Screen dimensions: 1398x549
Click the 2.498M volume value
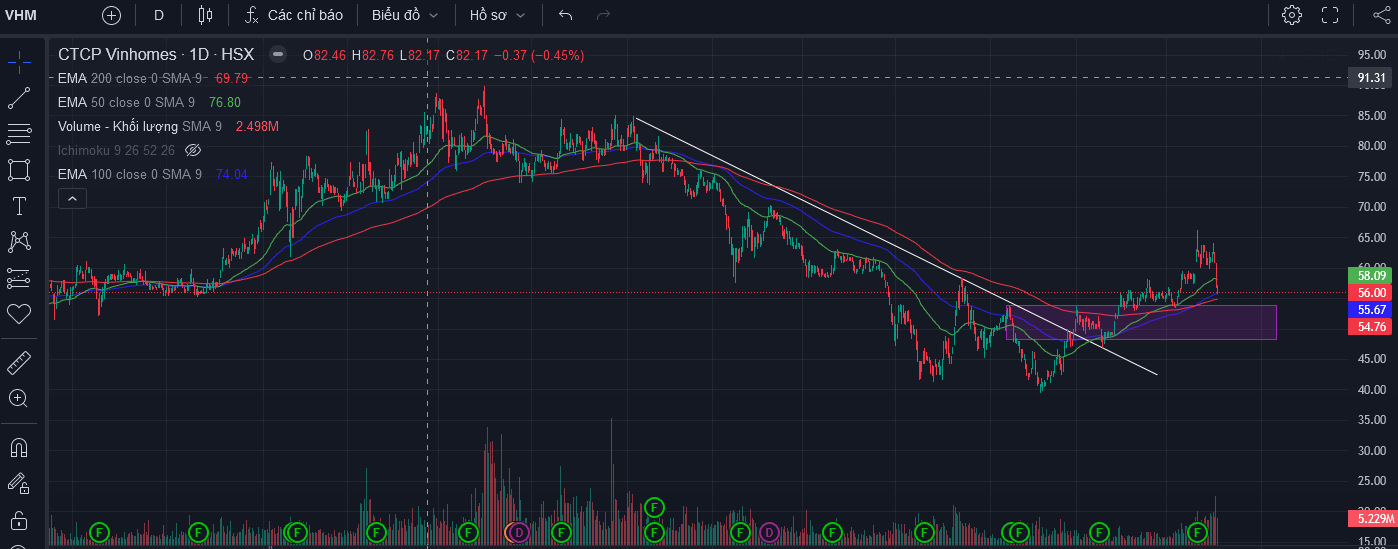click(257, 126)
